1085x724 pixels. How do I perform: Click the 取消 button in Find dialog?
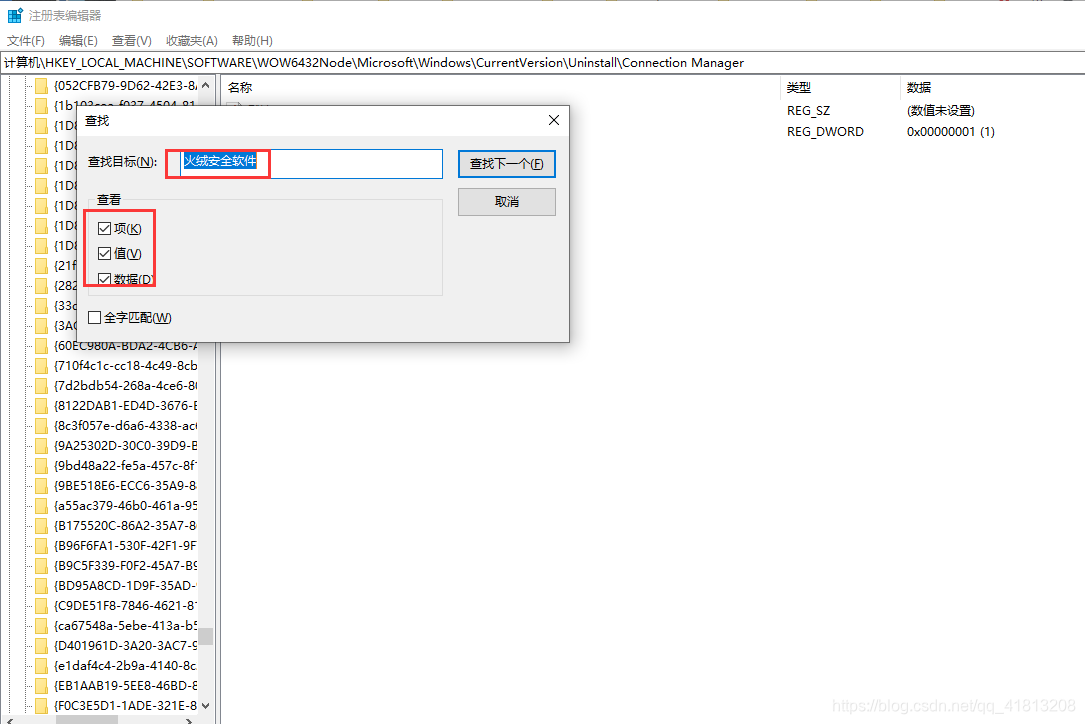[x=507, y=201]
